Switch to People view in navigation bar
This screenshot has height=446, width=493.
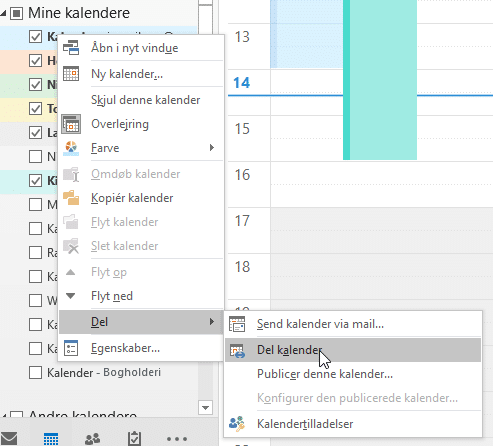92,439
